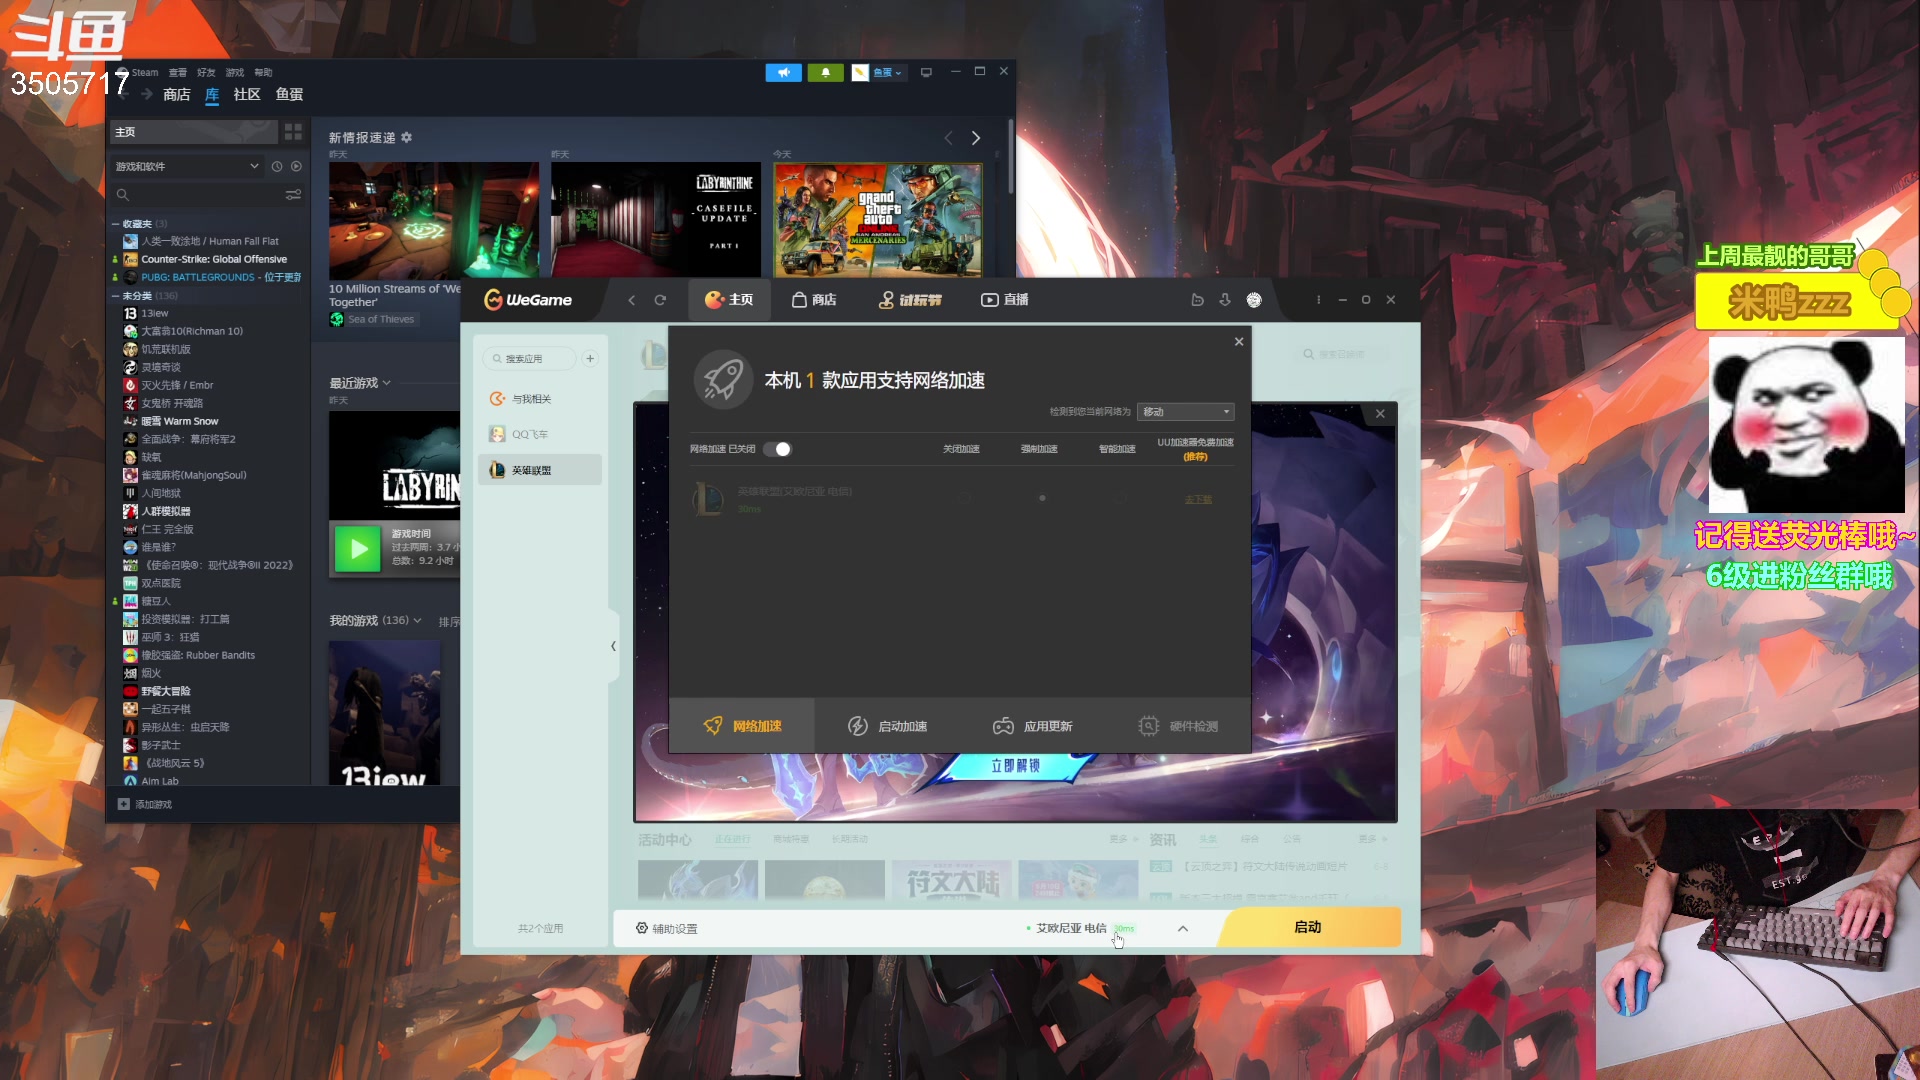The image size is (1920, 1080).
Task: Switch to the 启动加速 tab
Action: tap(887, 726)
